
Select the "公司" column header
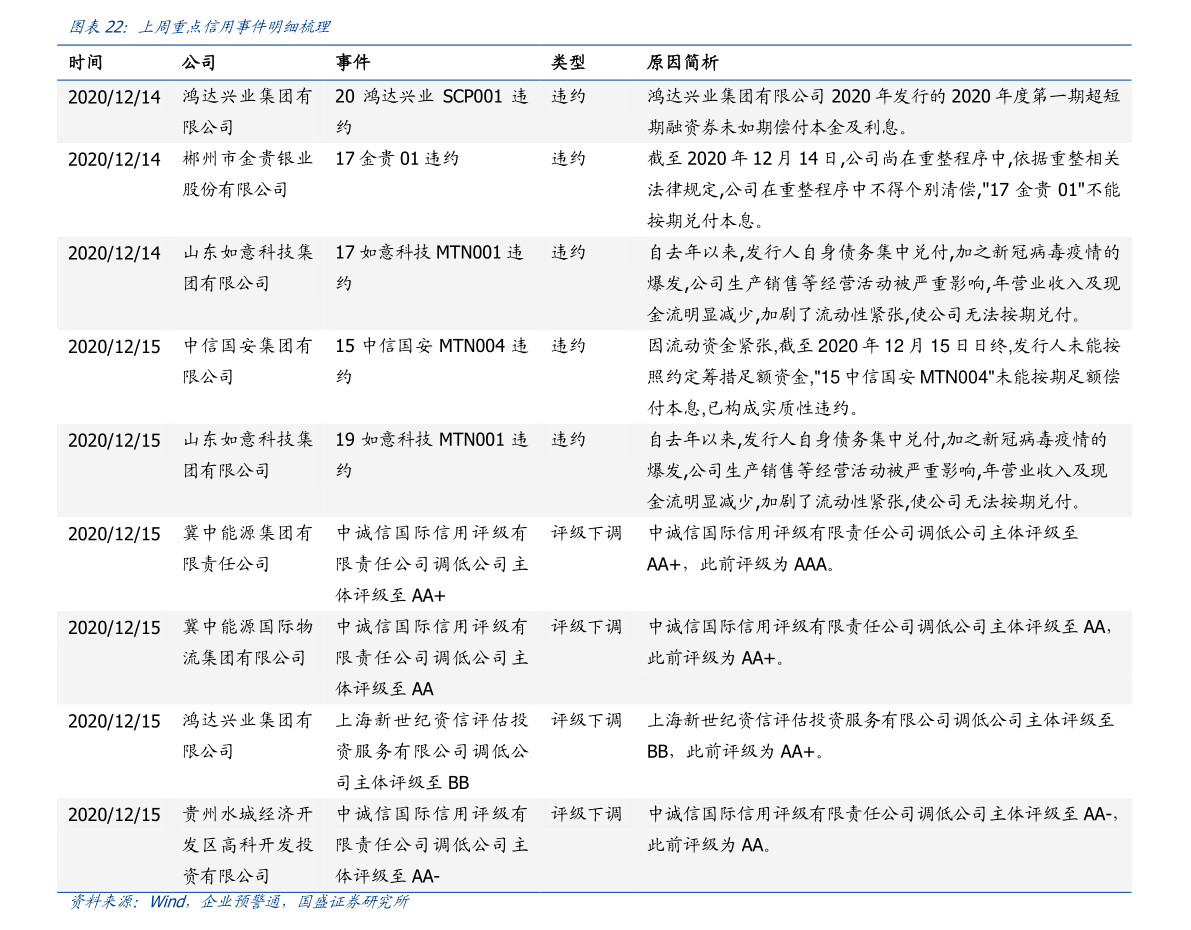(x=199, y=62)
